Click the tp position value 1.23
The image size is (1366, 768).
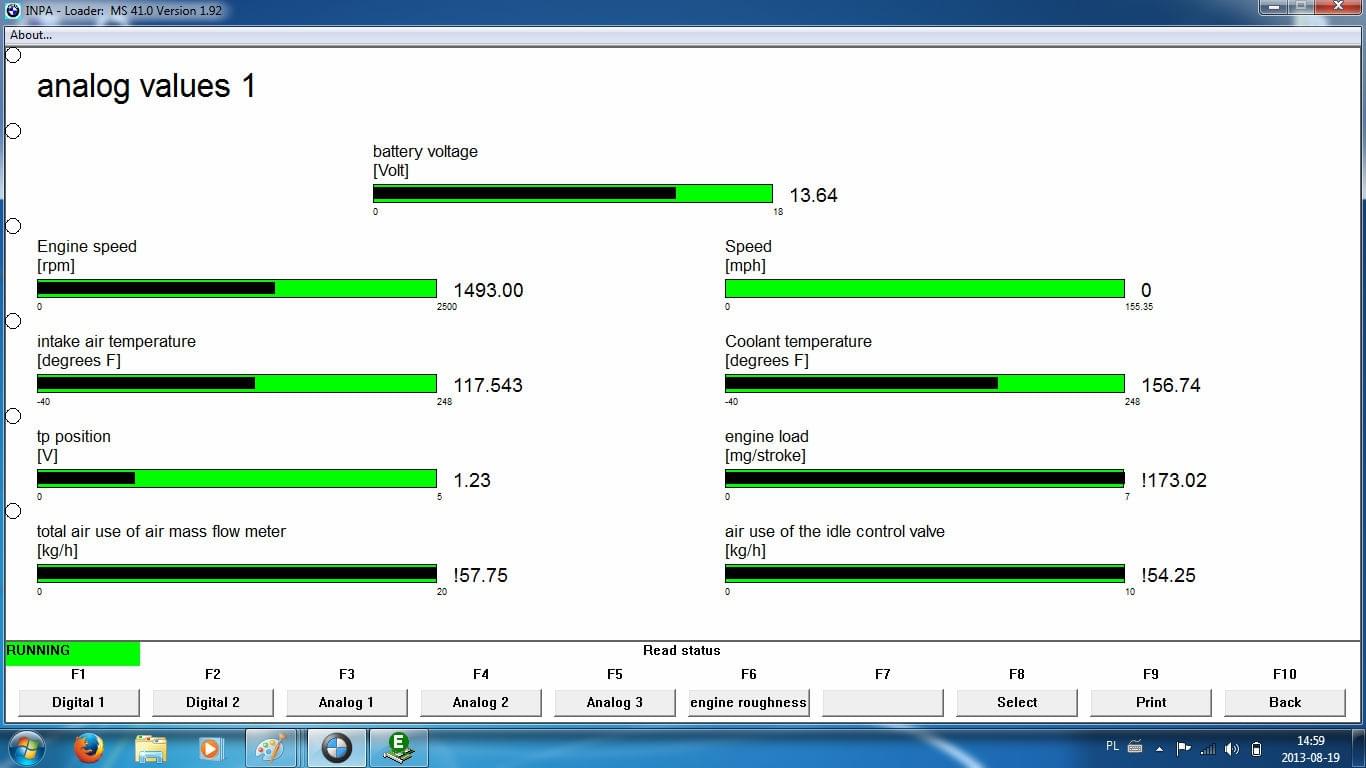click(x=472, y=481)
